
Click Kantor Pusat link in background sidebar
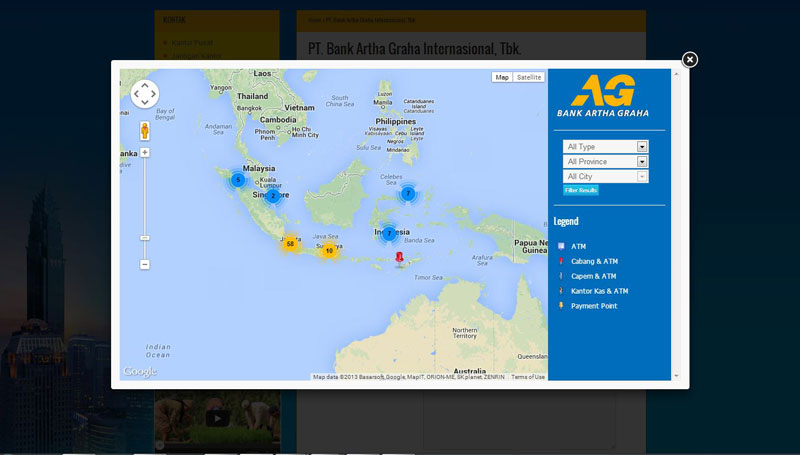(192, 43)
